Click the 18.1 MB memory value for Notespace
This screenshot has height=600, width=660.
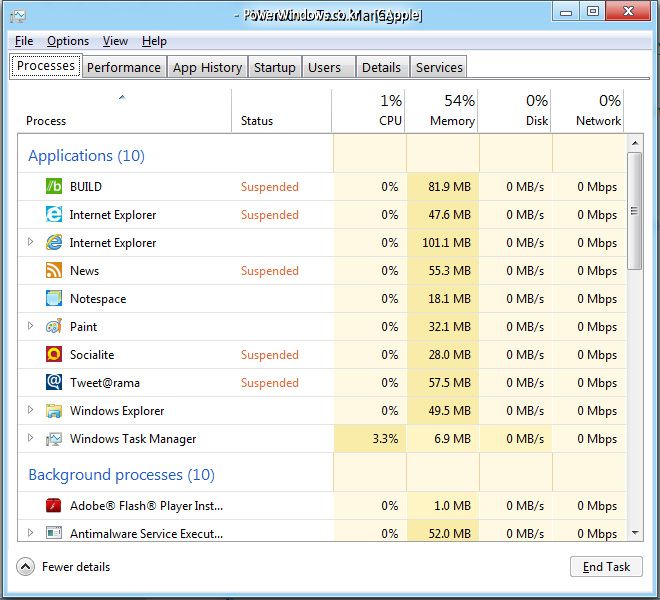coord(449,299)
